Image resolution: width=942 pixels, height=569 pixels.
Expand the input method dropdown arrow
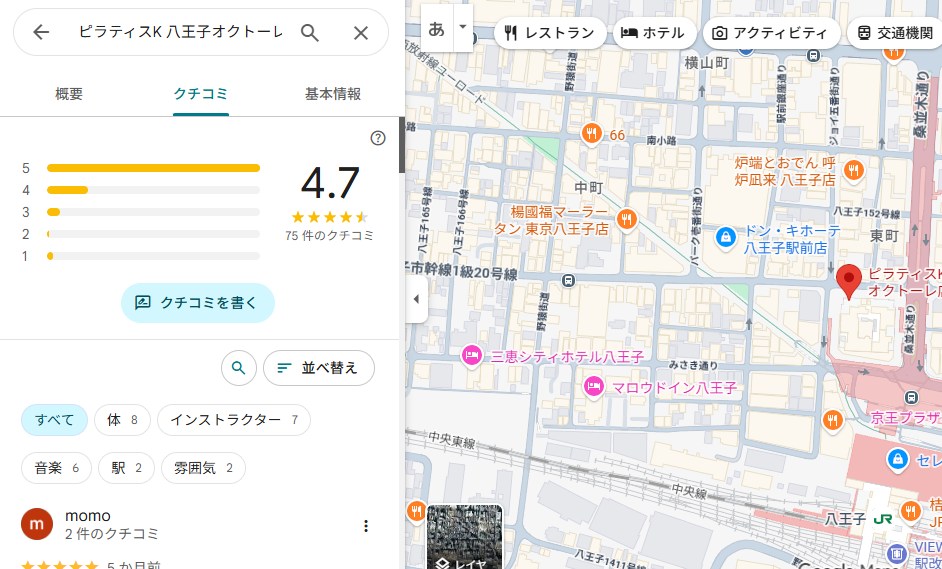(x=462, y=29)
